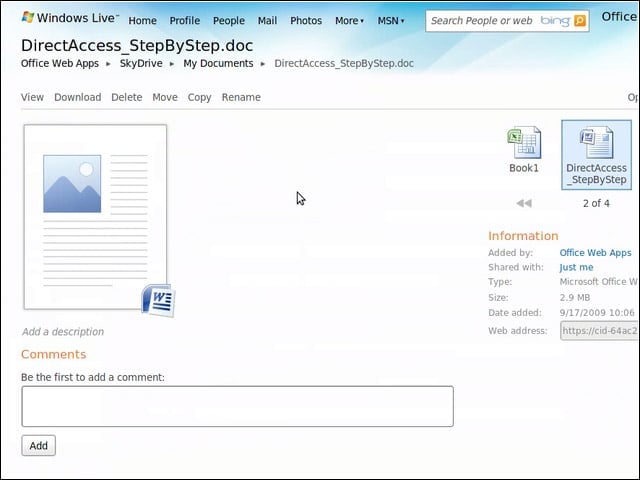
Task: Click the previous file double-arrow icon
Action: coord(524,203)
